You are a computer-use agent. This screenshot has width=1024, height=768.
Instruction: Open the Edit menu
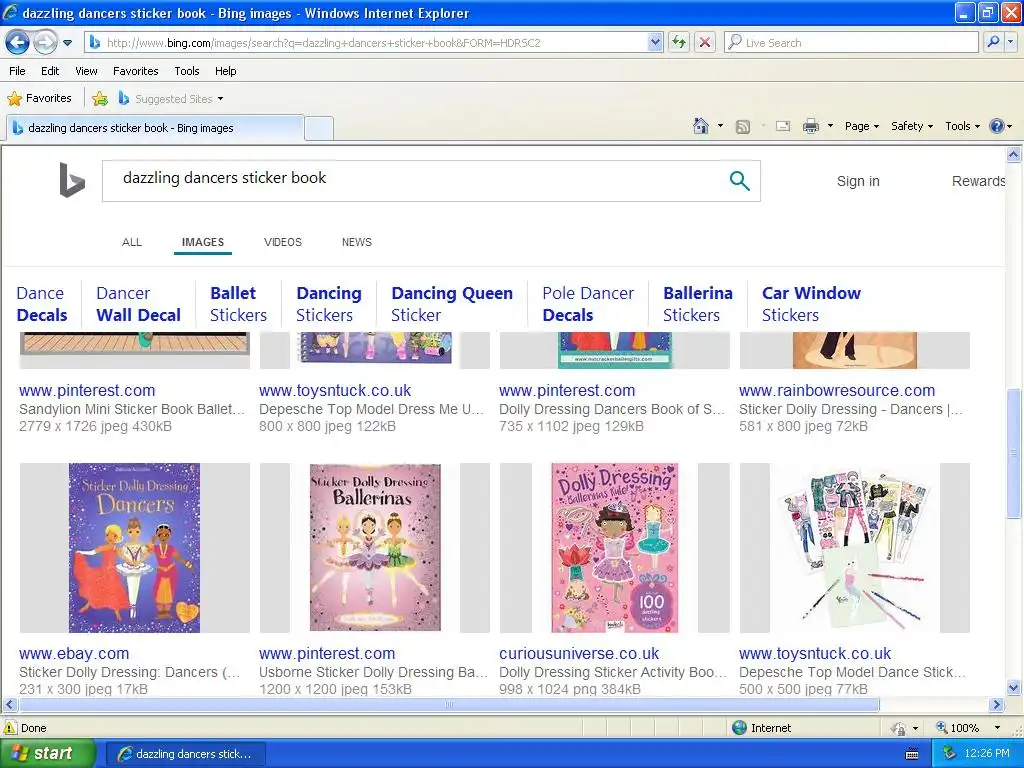[50, 71]
